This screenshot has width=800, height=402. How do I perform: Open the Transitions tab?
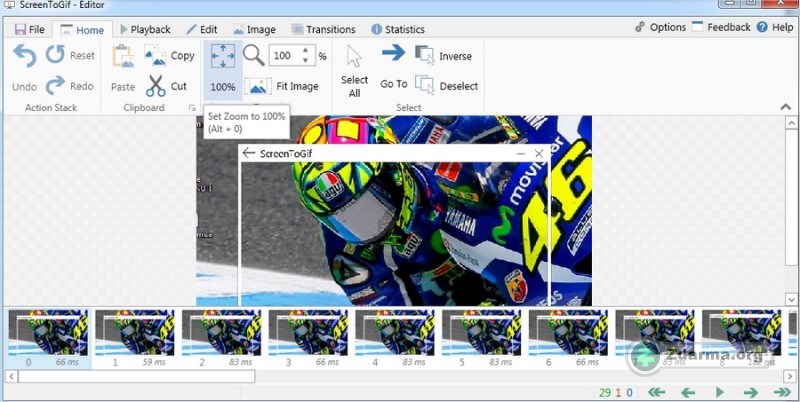click(x=323, y=30)
